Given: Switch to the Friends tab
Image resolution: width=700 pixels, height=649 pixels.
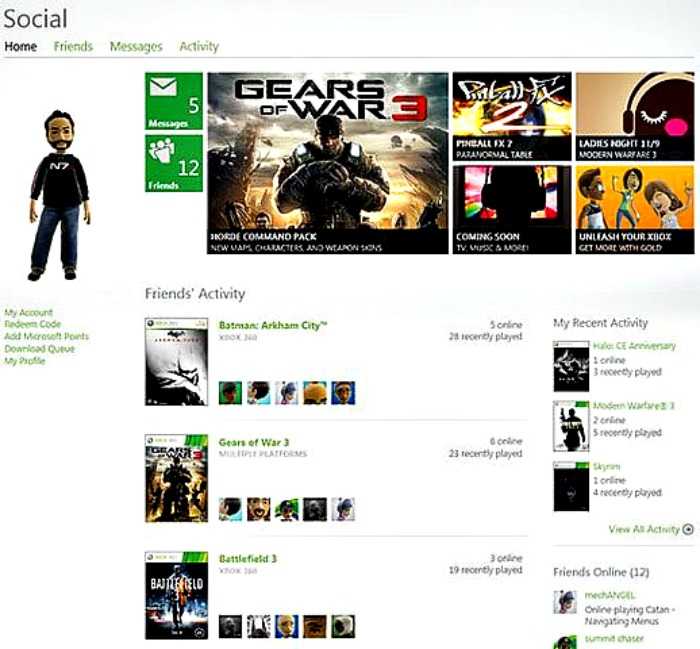Looking at the screenshot, I should tap(73, 46).
